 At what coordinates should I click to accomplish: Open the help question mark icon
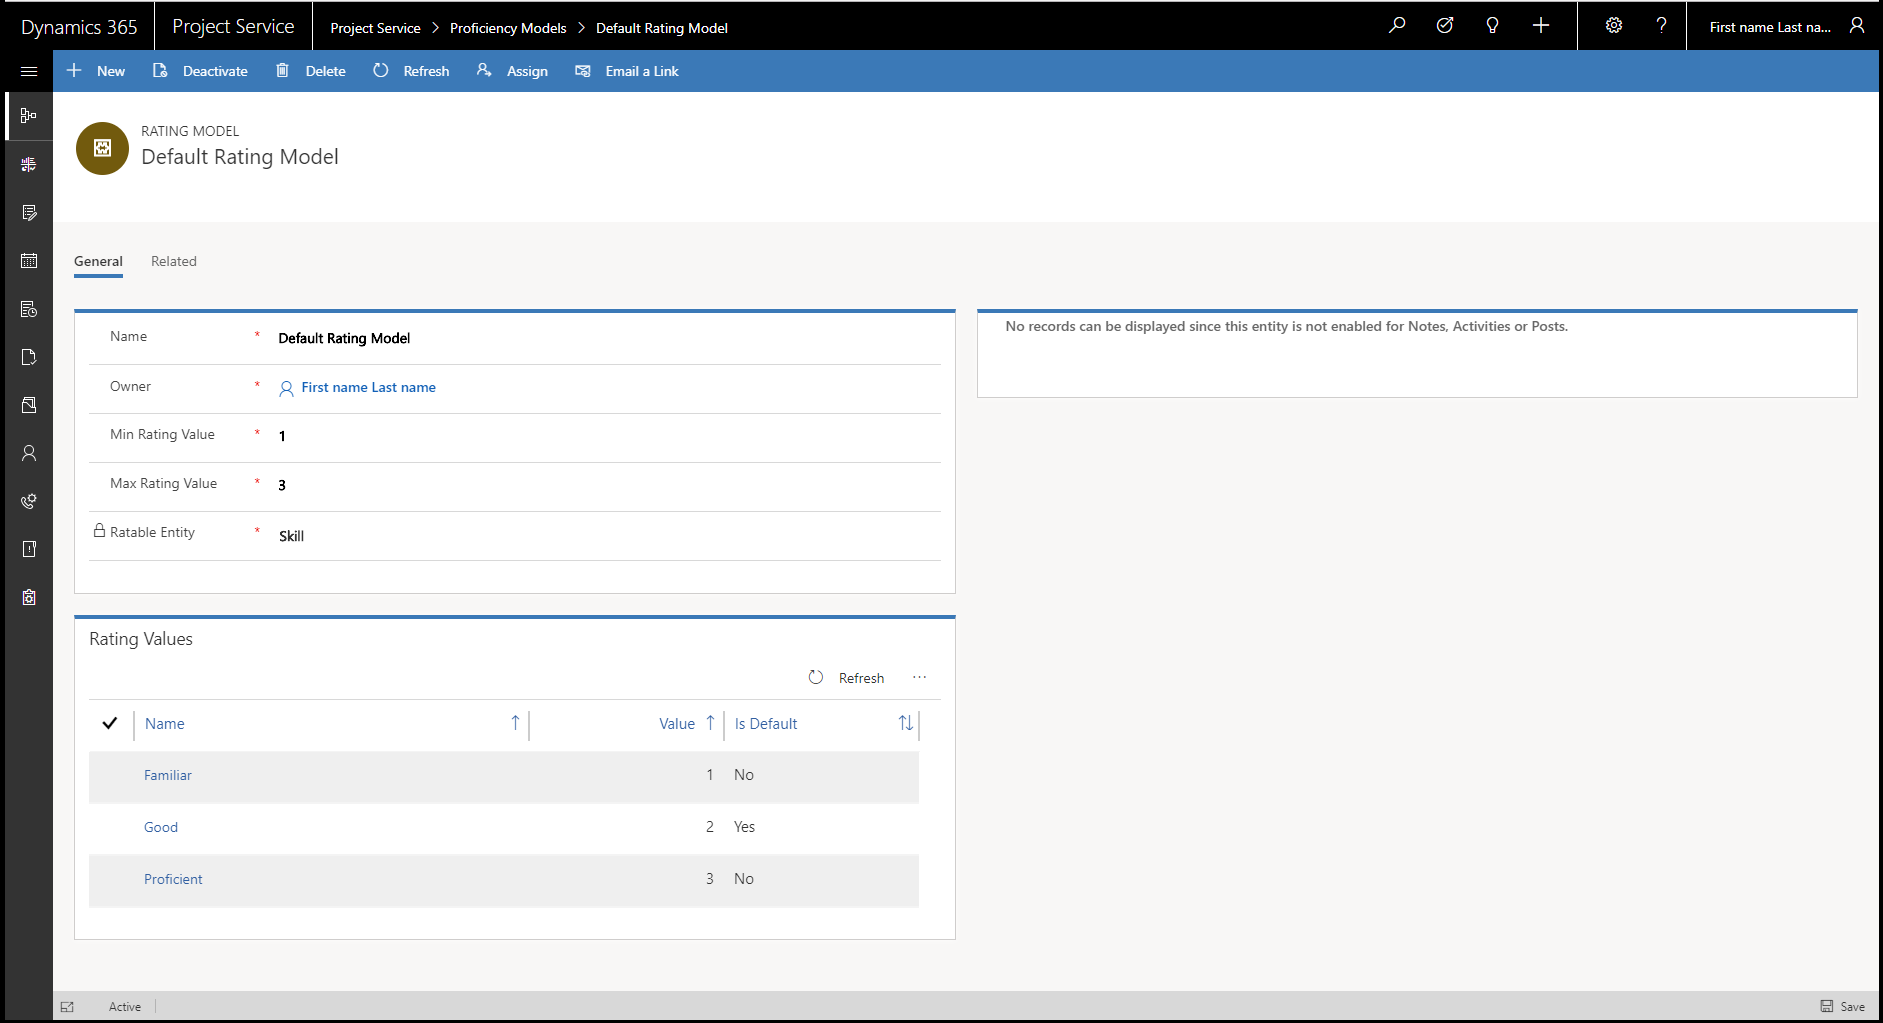click(x=1661, y=26)
